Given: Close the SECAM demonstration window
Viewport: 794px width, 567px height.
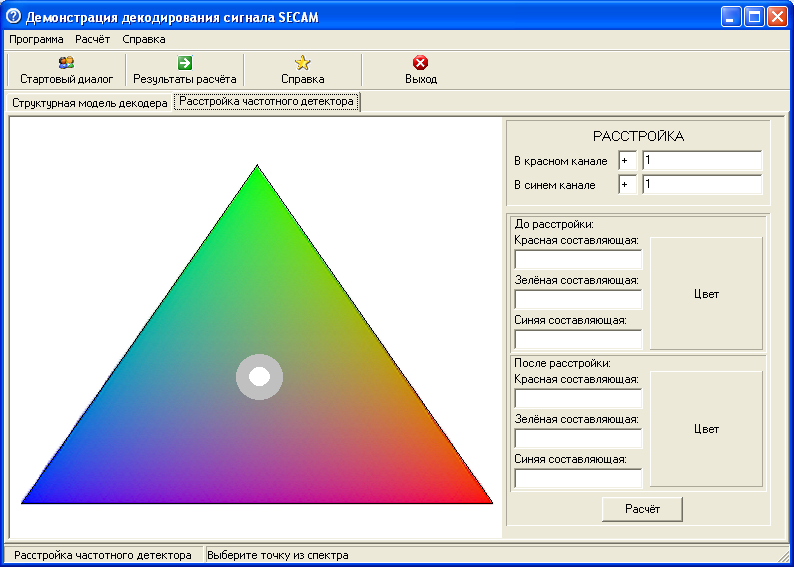Looking at the screenshot, I should (776, 17).
